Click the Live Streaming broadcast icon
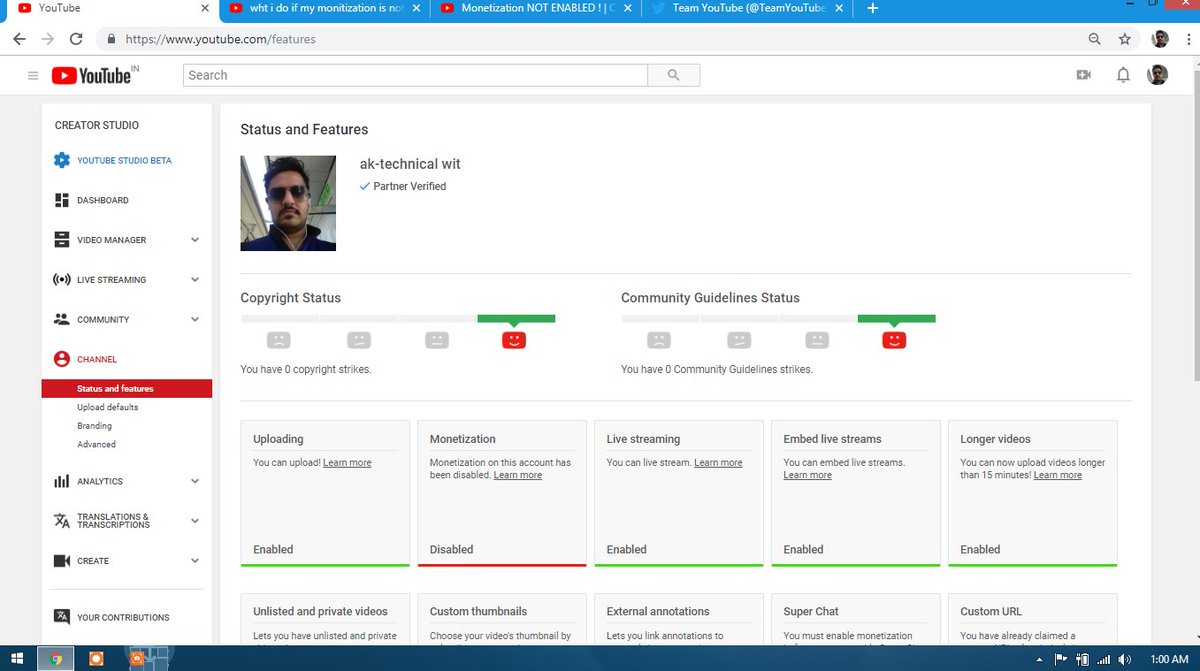This screenshot has height=671, width=1200. coord(62,280)
